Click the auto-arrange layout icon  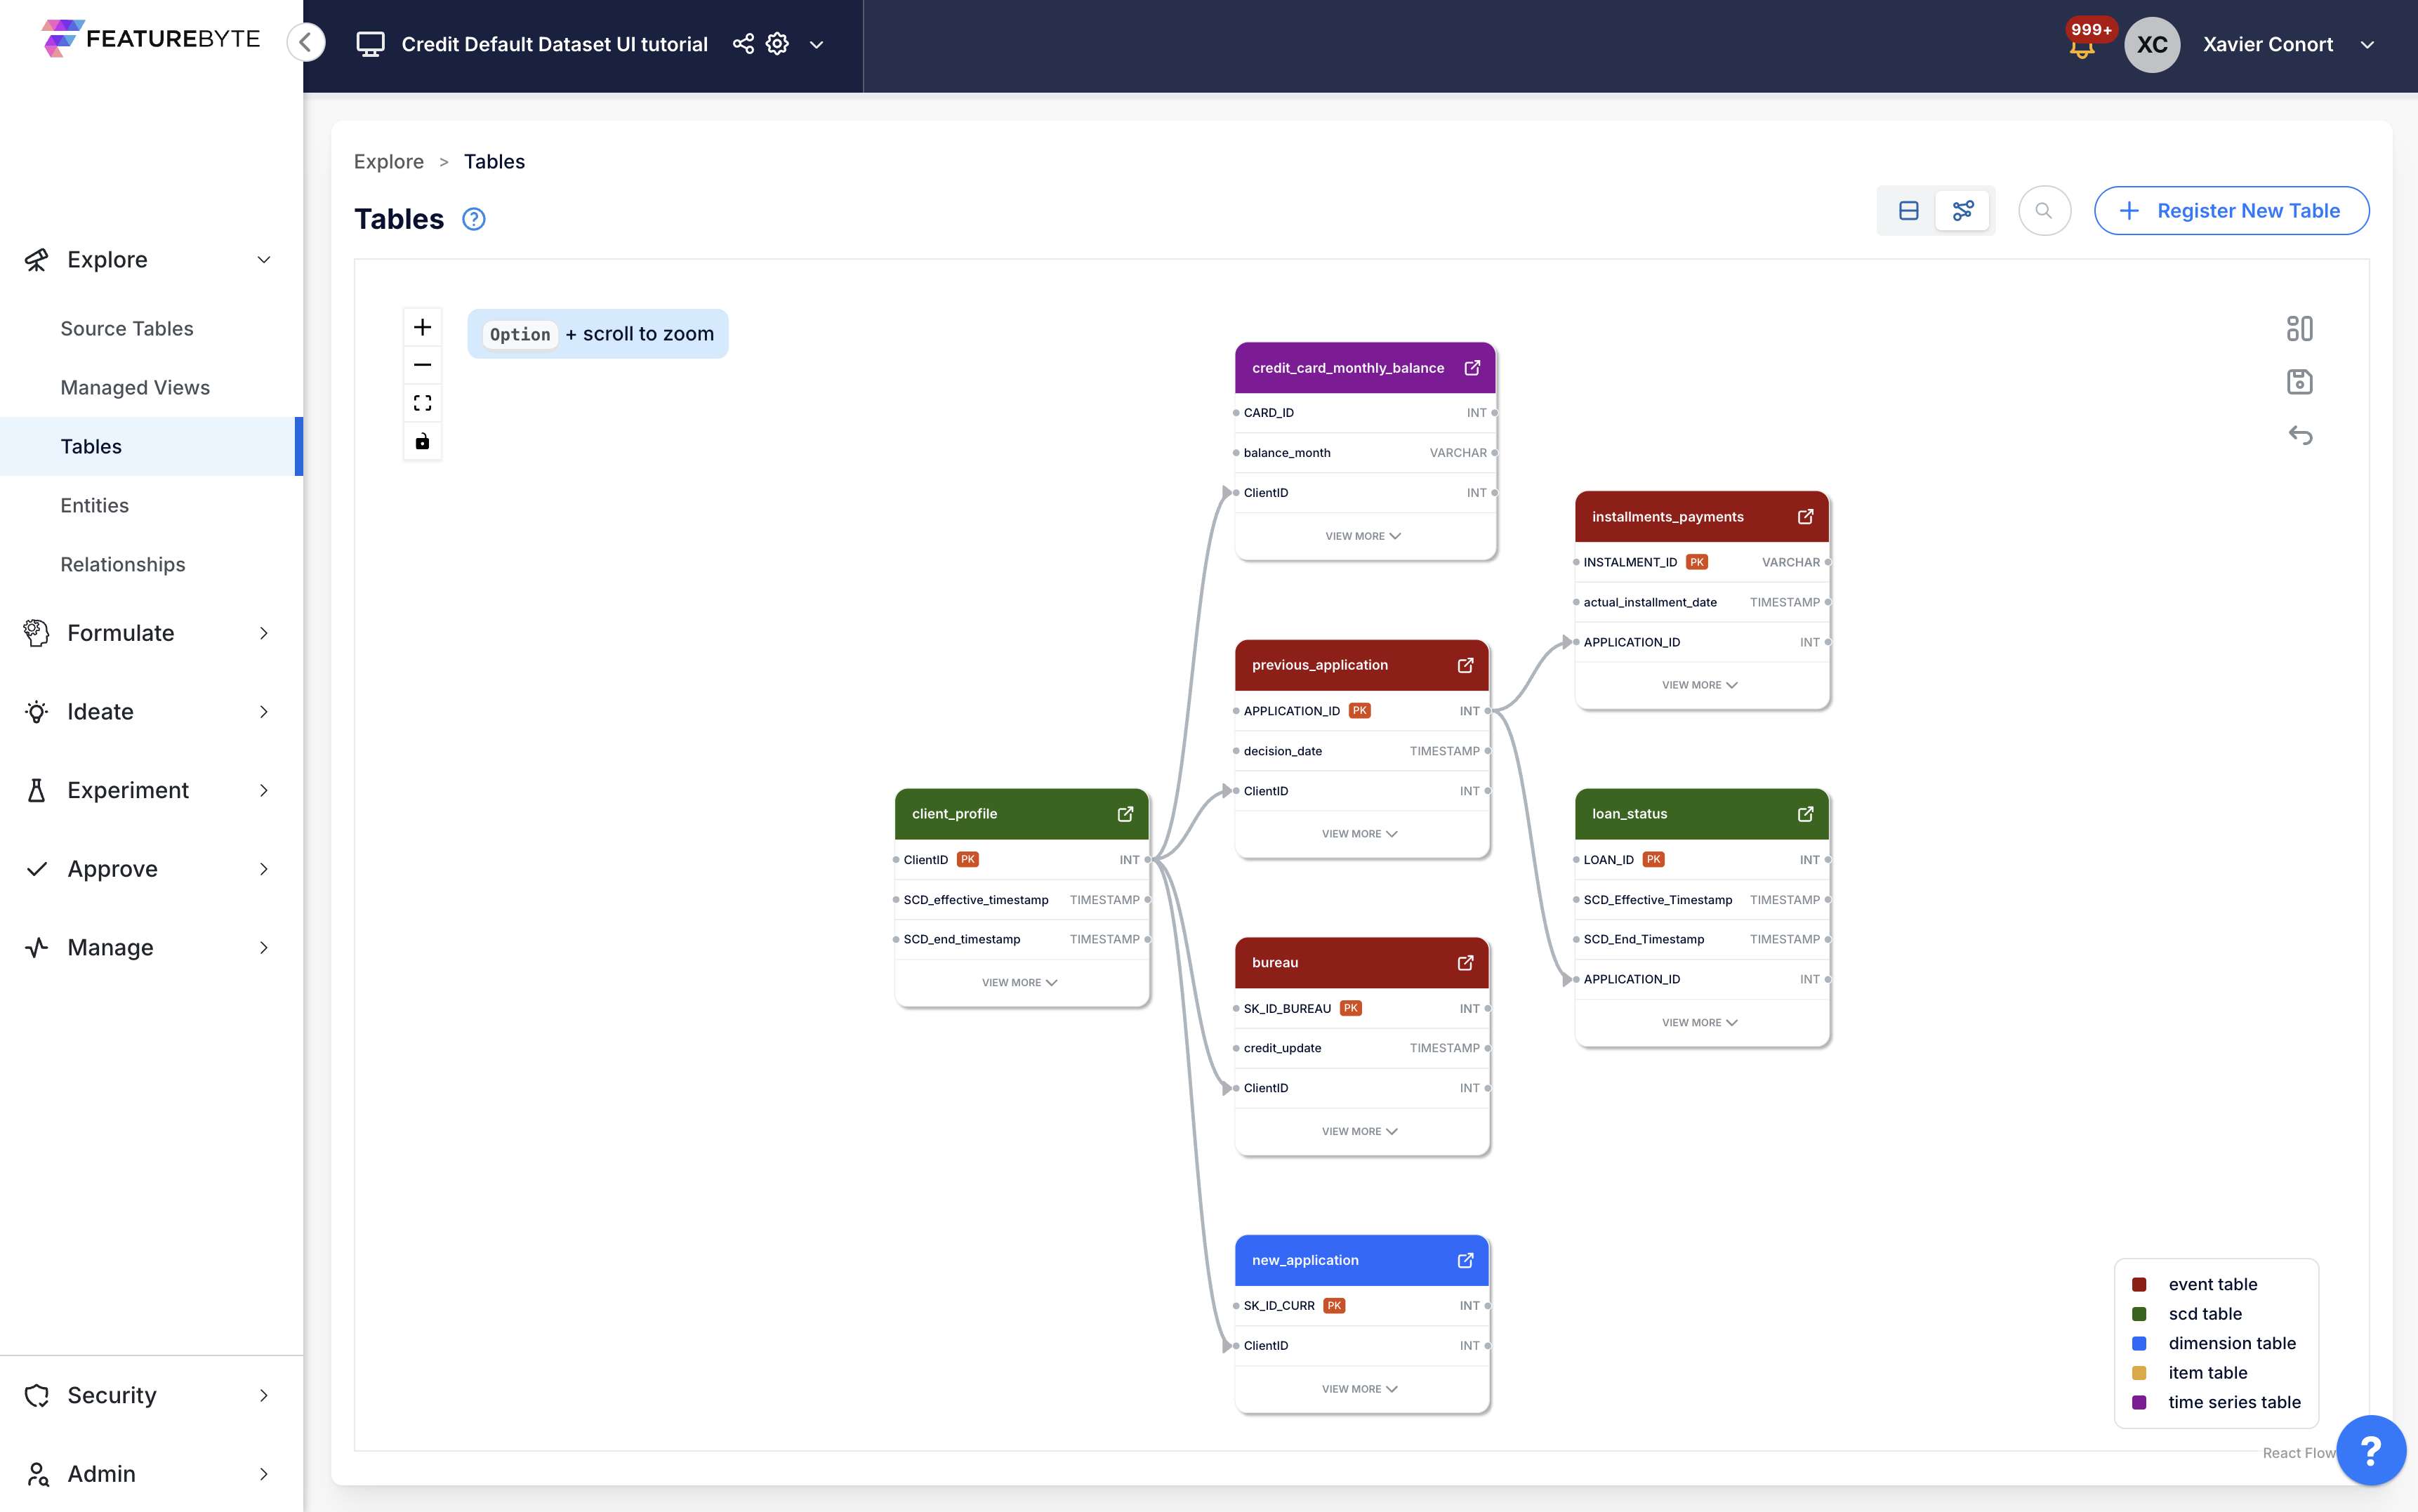point(2299,328)
